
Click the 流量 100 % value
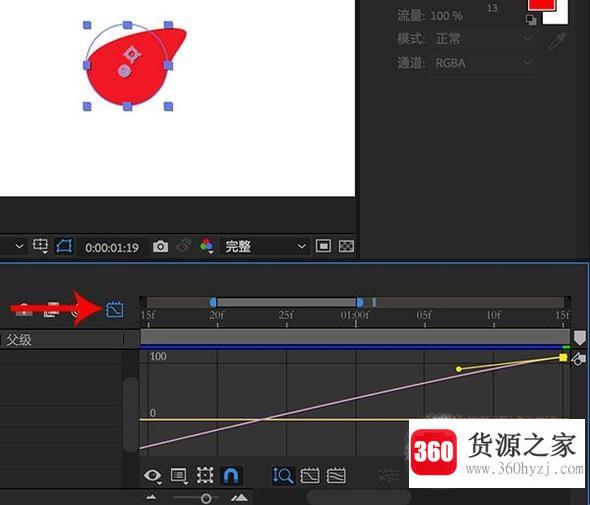coord(446,16)
